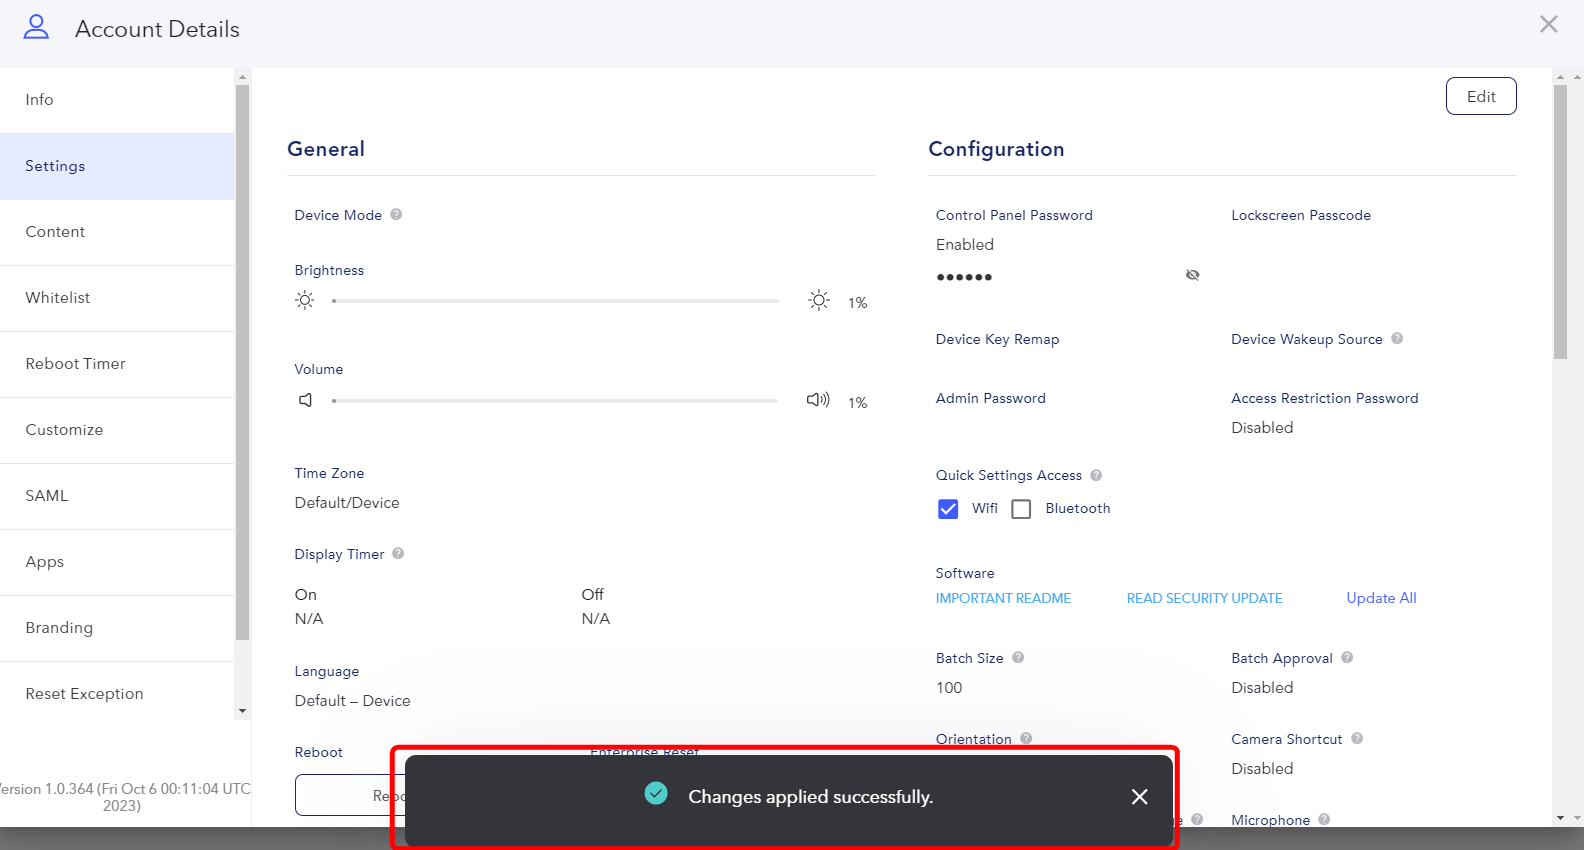Click the Quick Settings Access help icon
The width and height of the screenshot is (1584, 850).
[x=1096, y=475]
